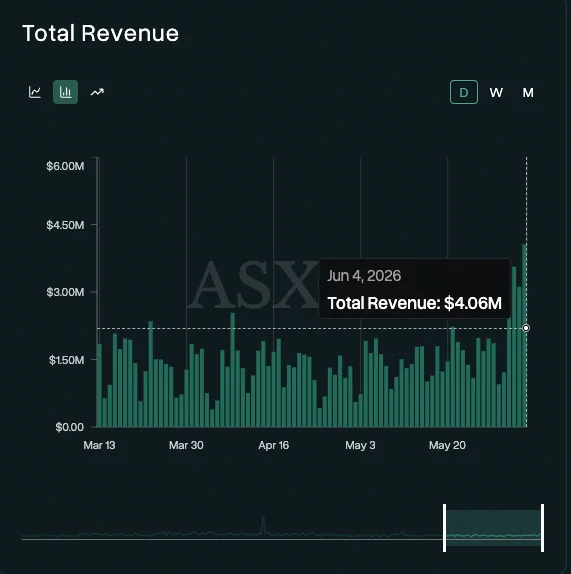
Task: Click the tallest bar for Jun 4
Action: [x=524, y=335]
